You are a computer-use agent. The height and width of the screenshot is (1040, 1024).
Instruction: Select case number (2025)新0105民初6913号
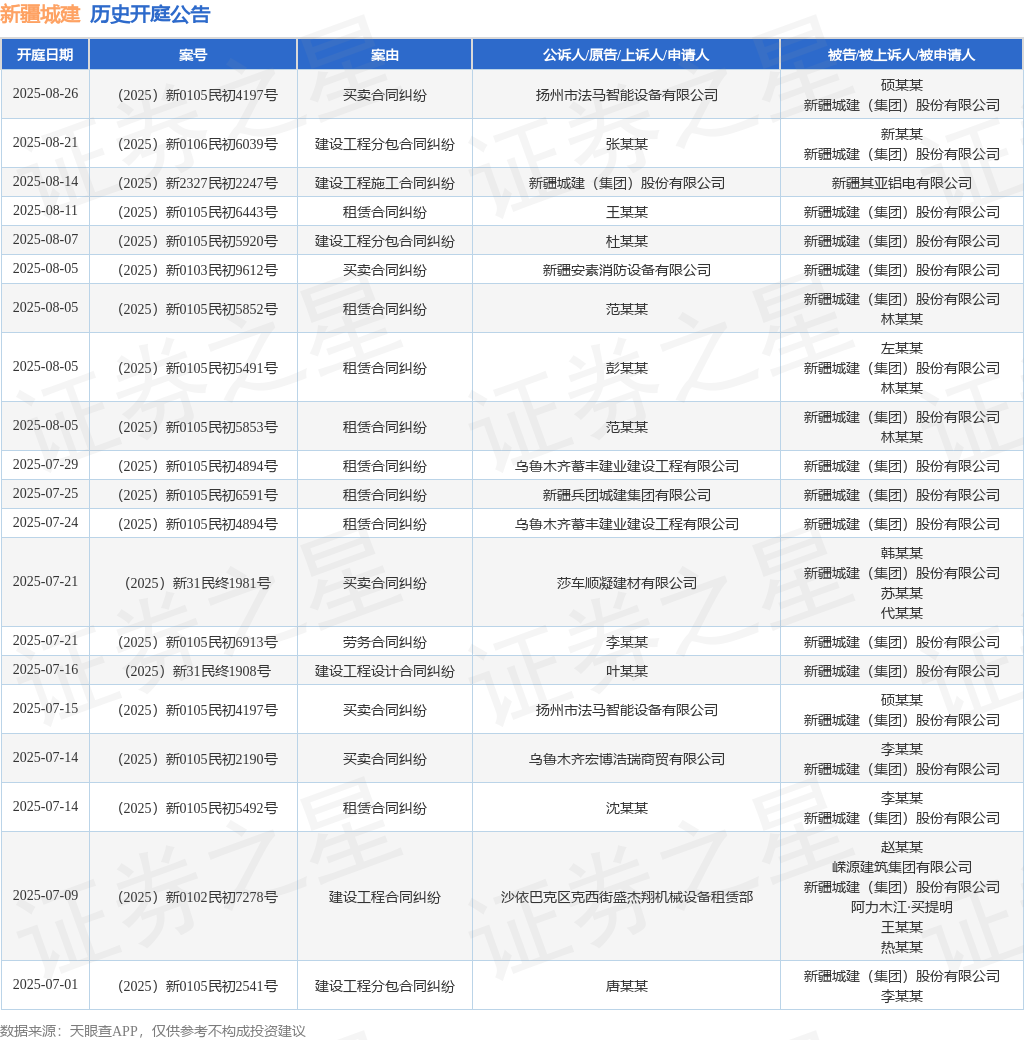tap(198, 643)
